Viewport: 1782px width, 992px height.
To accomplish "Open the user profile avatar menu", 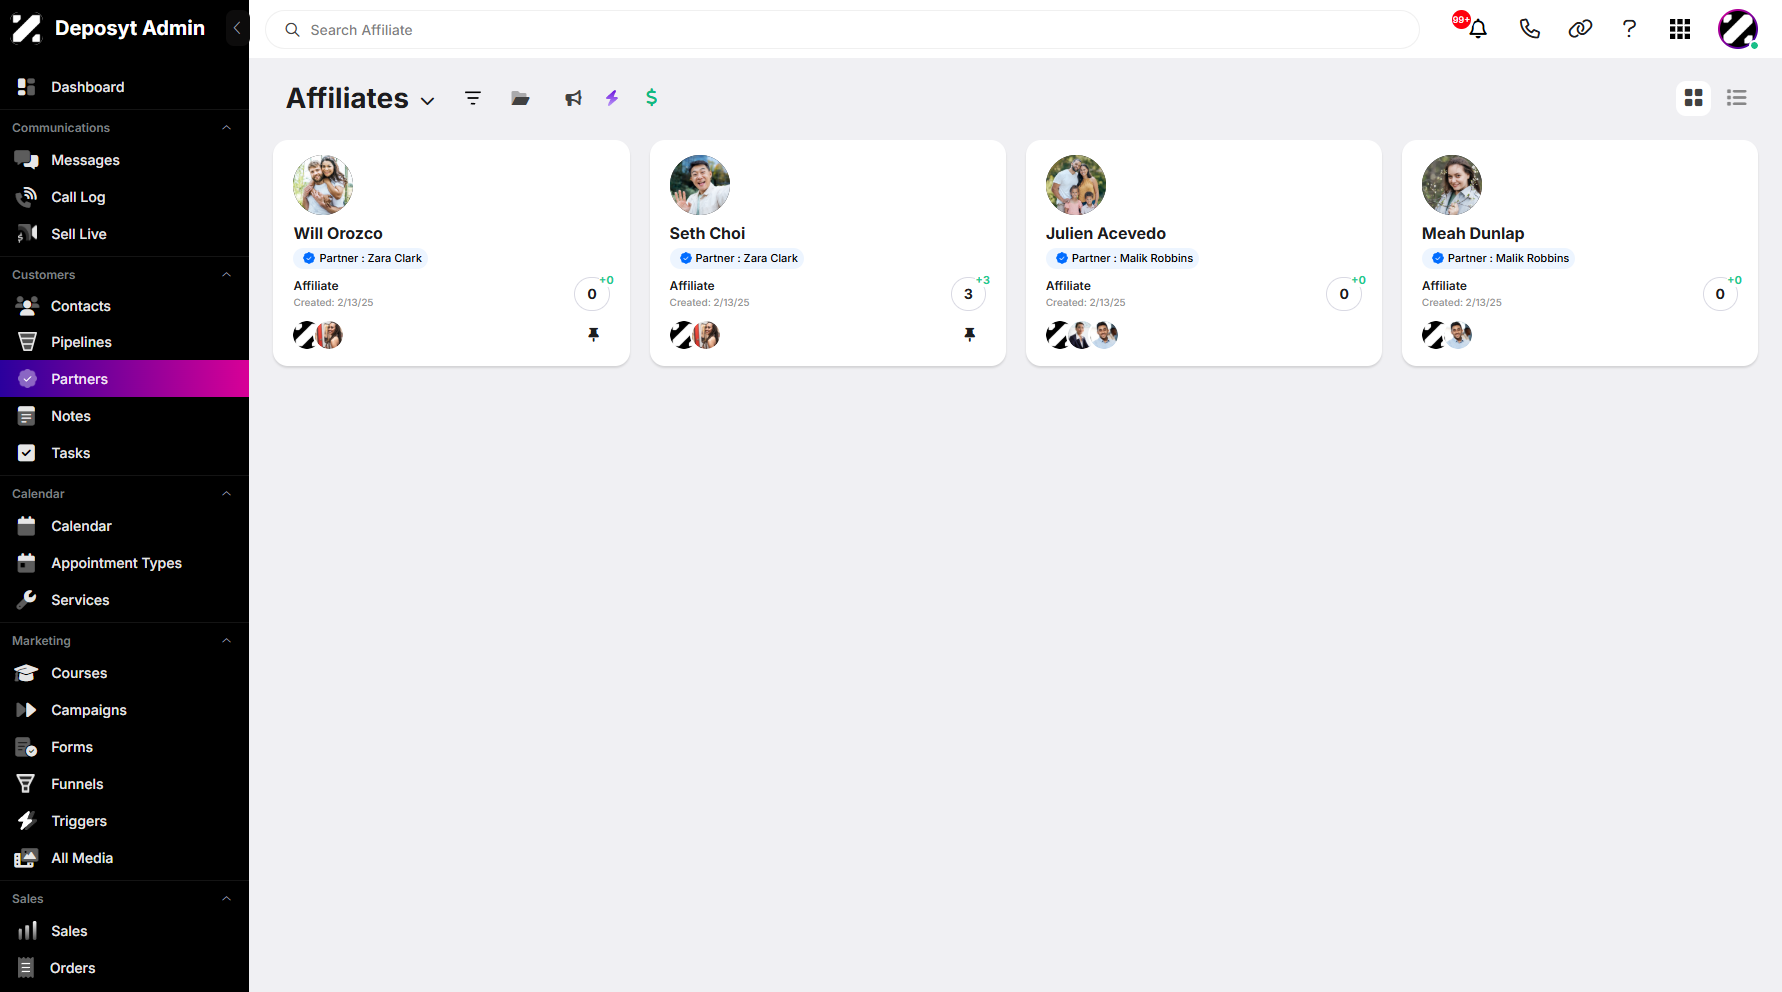I will point(1738,29).
